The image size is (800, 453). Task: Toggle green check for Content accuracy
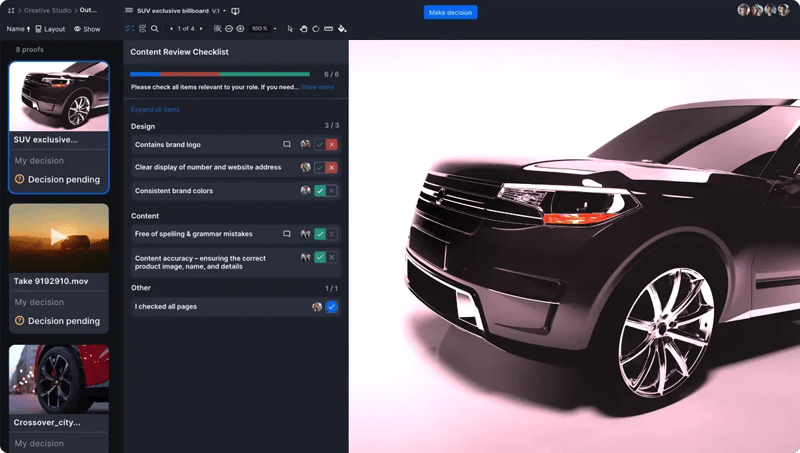click(320, 257)
